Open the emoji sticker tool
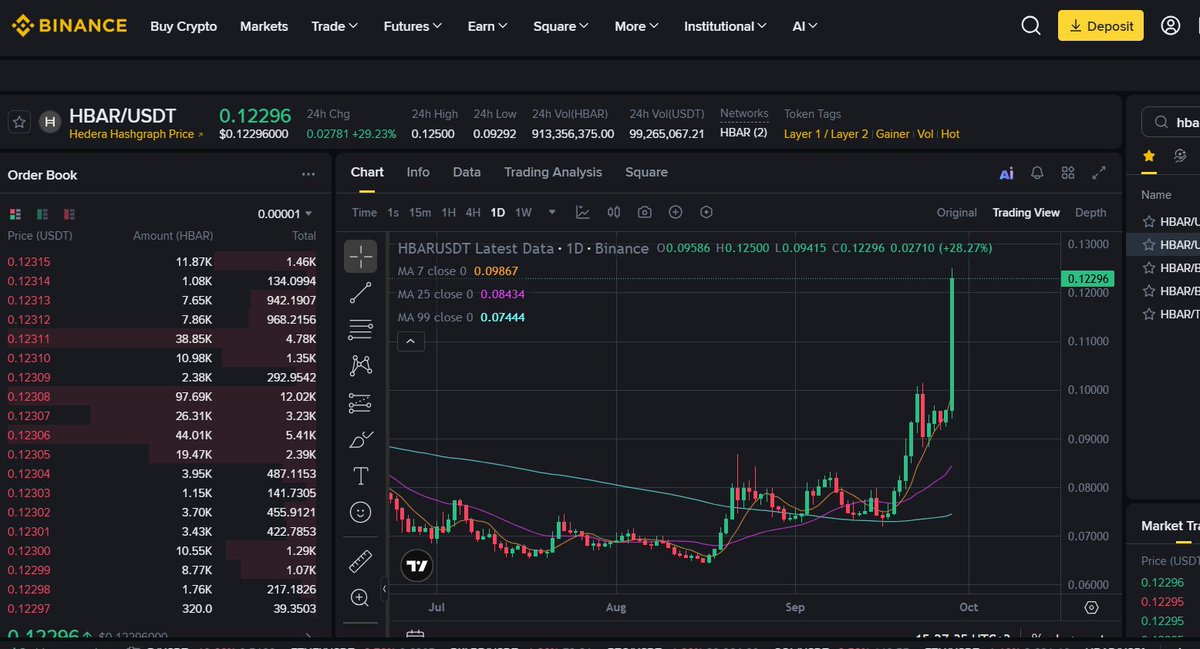Image resolution: width=1200 pixels, height=649 pixels. pos(361,512)
